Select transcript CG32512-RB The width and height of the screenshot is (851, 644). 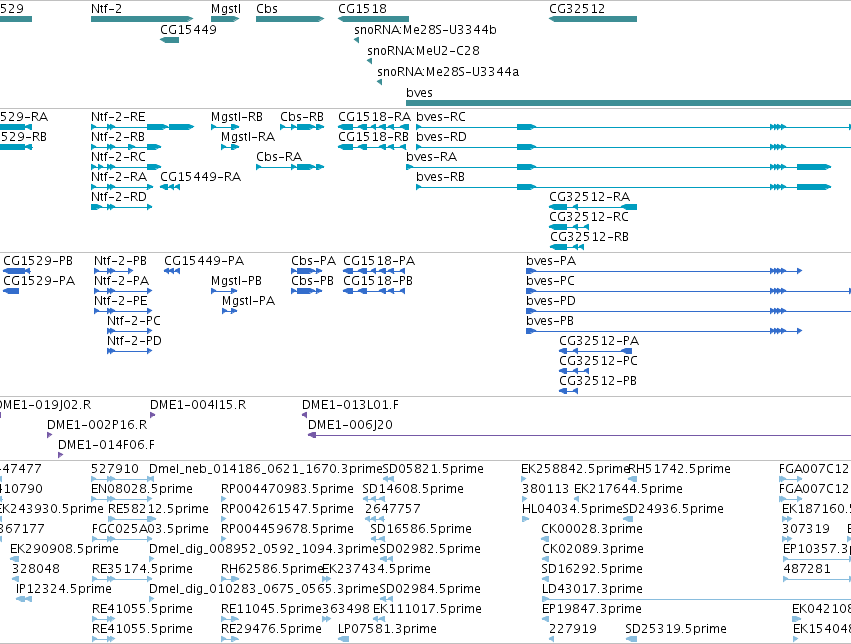(x=567, y=247)
